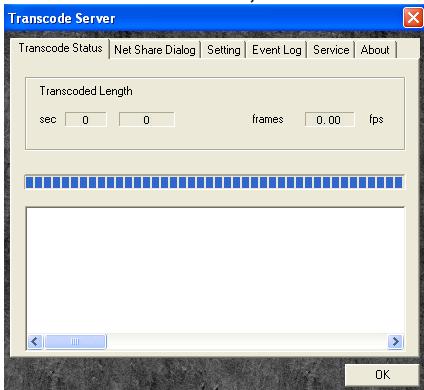The image size is (424, 390).
Task: Click the fps field showing 0.00
Action: tap(329, 120)
